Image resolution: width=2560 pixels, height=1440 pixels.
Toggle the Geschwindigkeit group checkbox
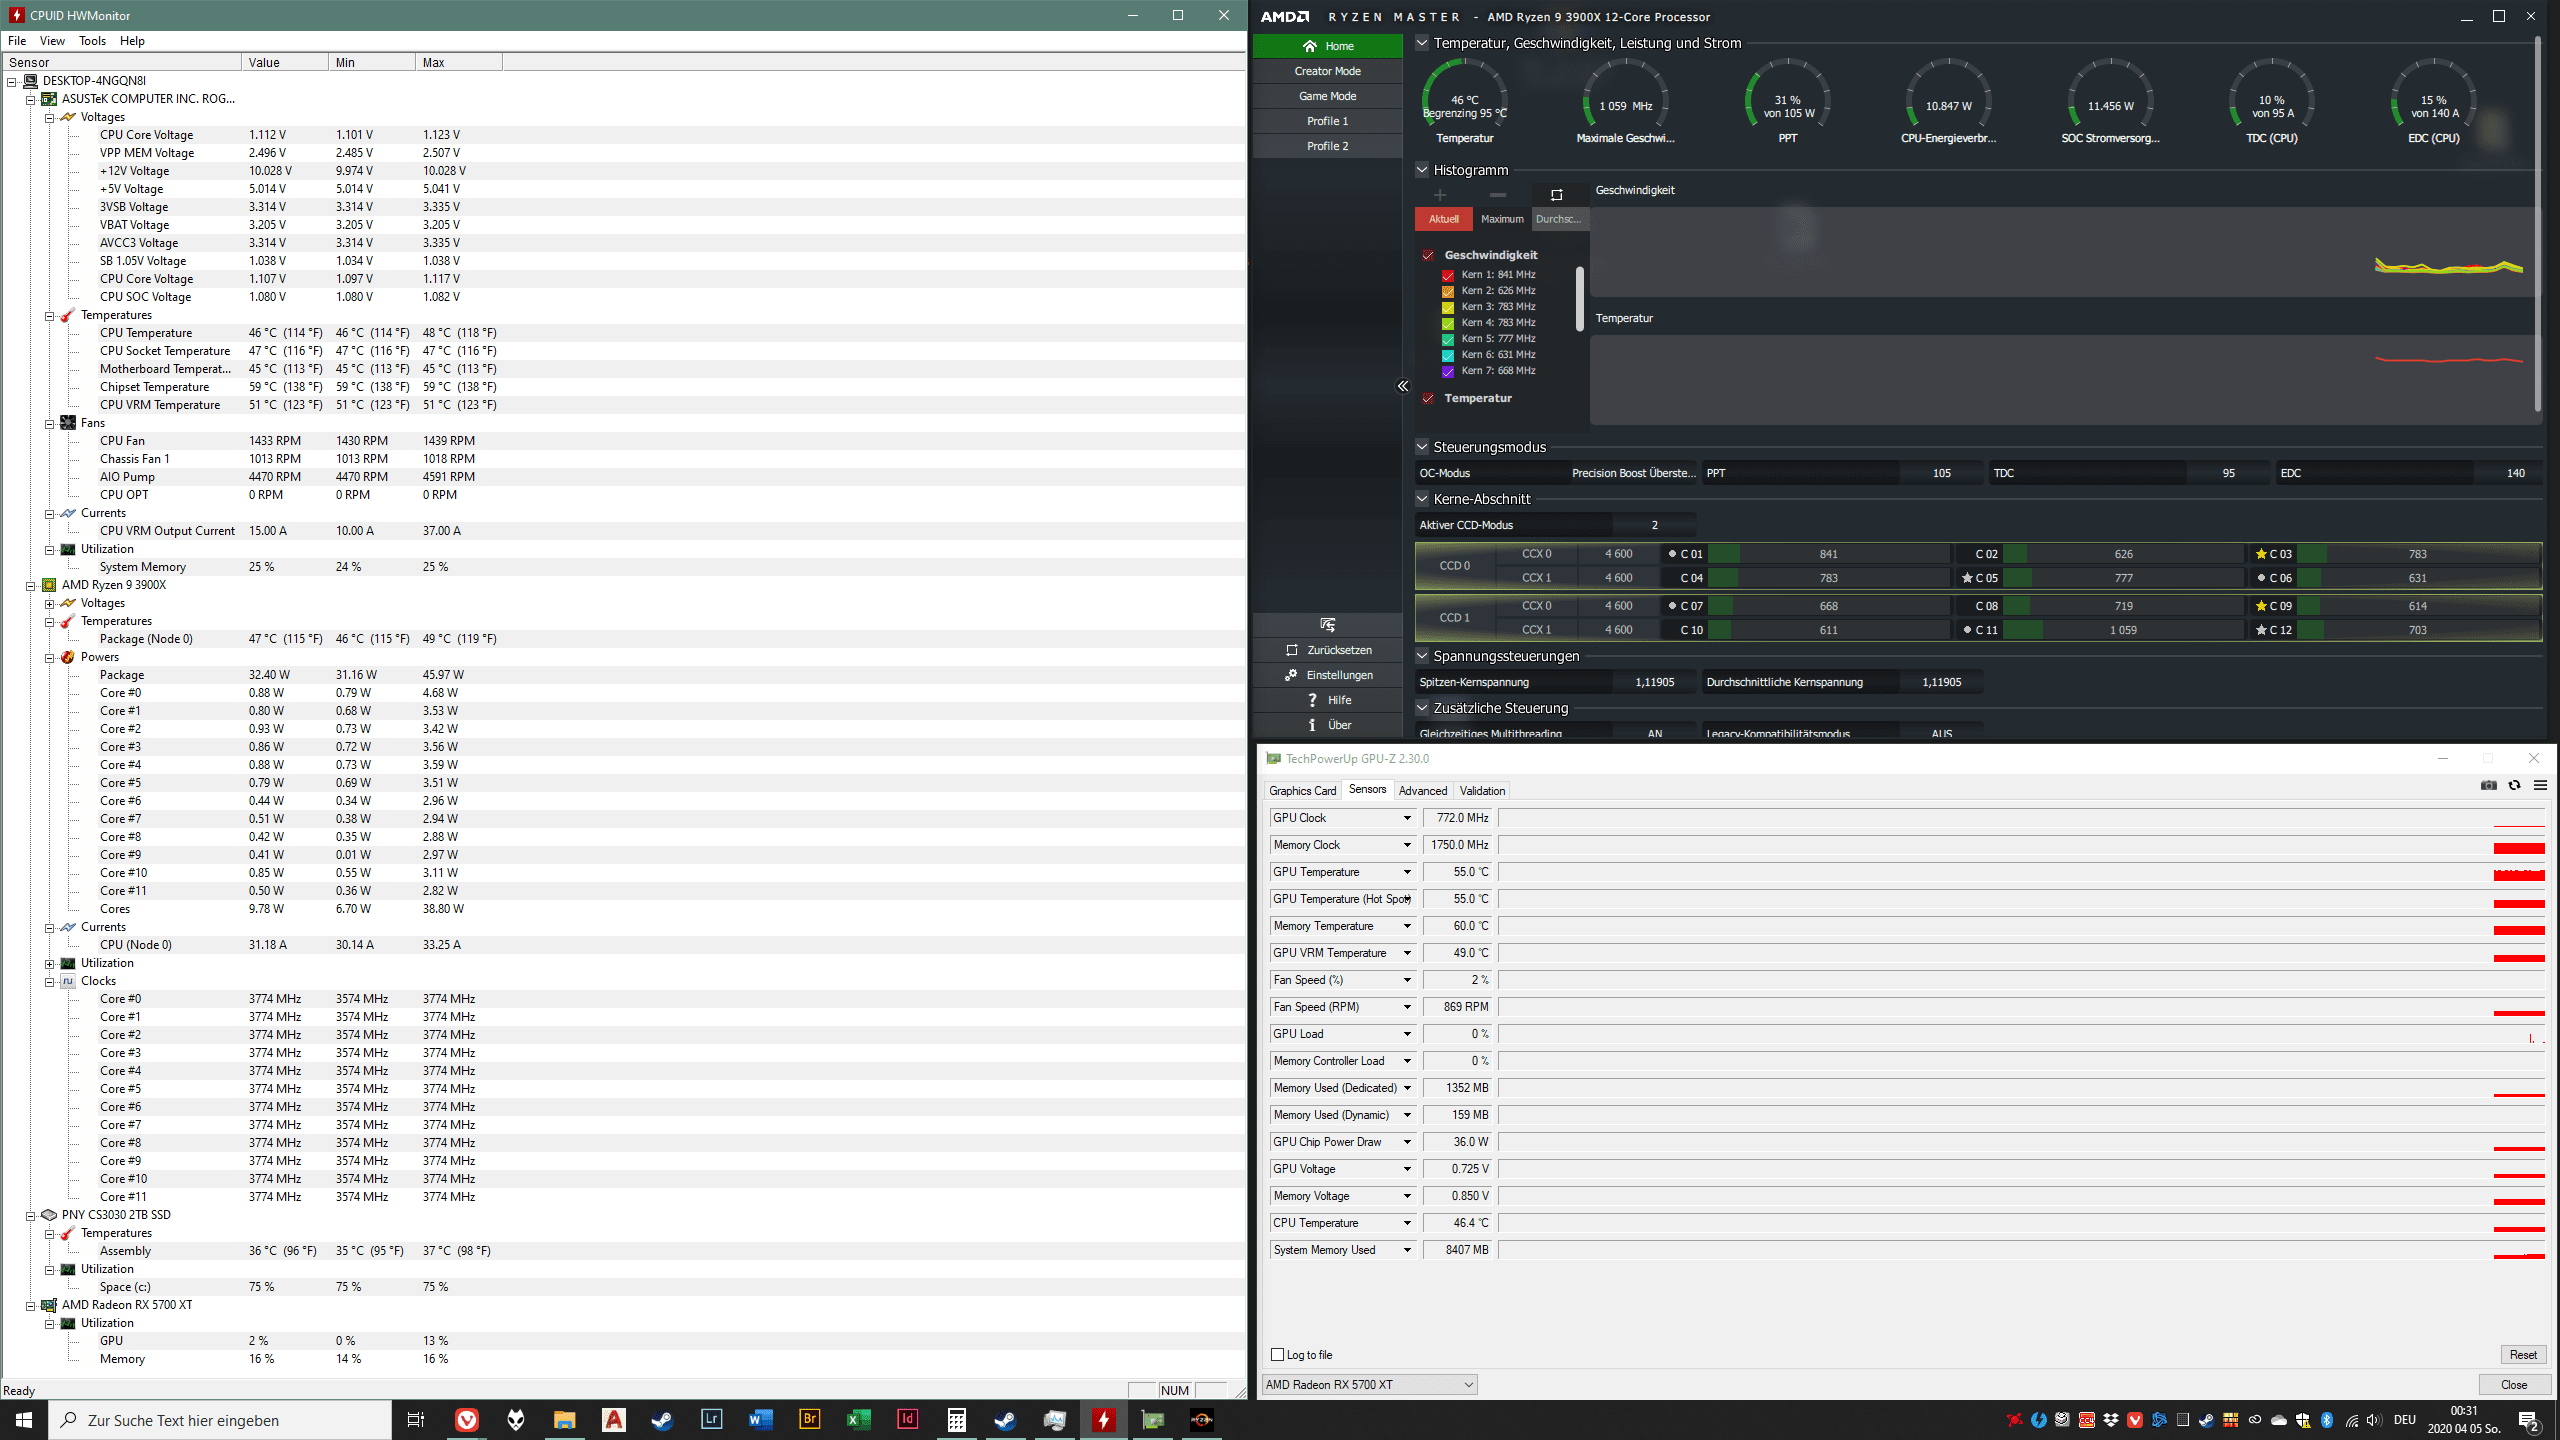click(1428, 255)
